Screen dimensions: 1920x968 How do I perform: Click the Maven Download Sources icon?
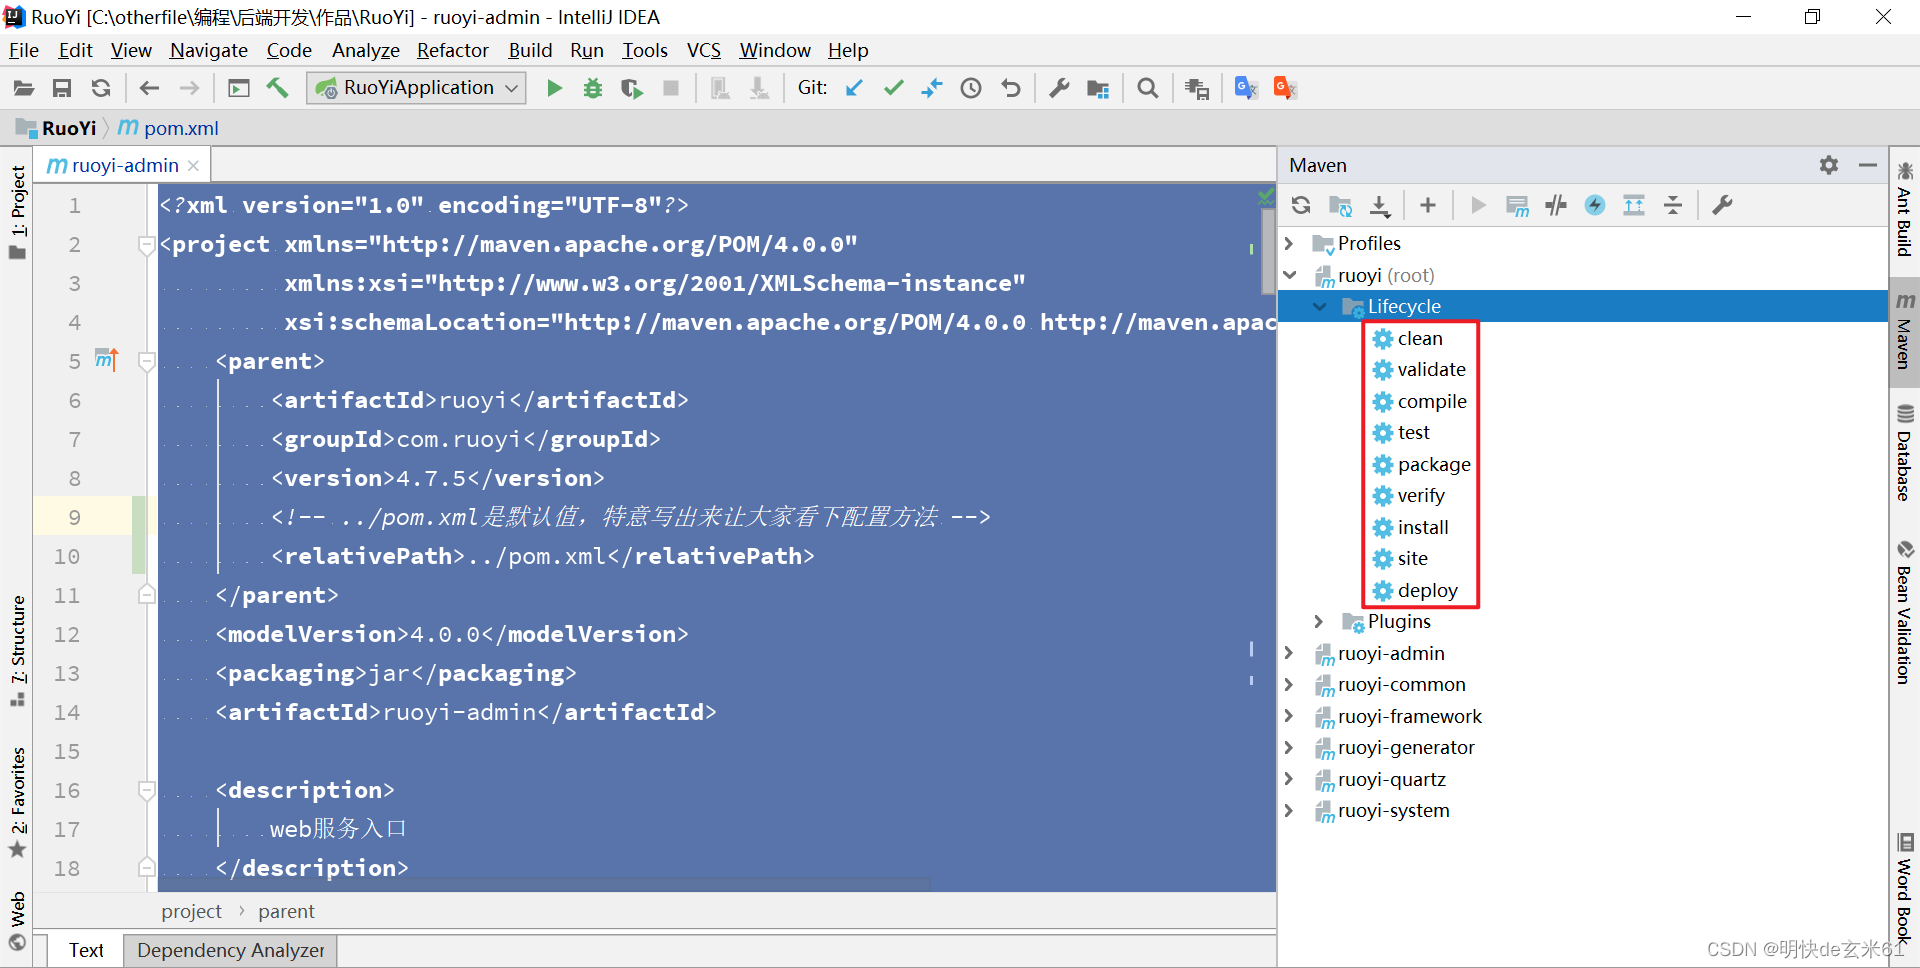1380,205
